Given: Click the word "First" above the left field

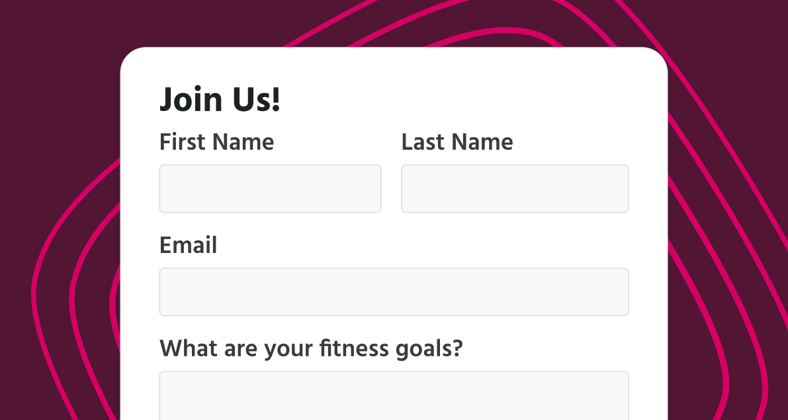Looking at the screenshot, I should tap(181, 142).
